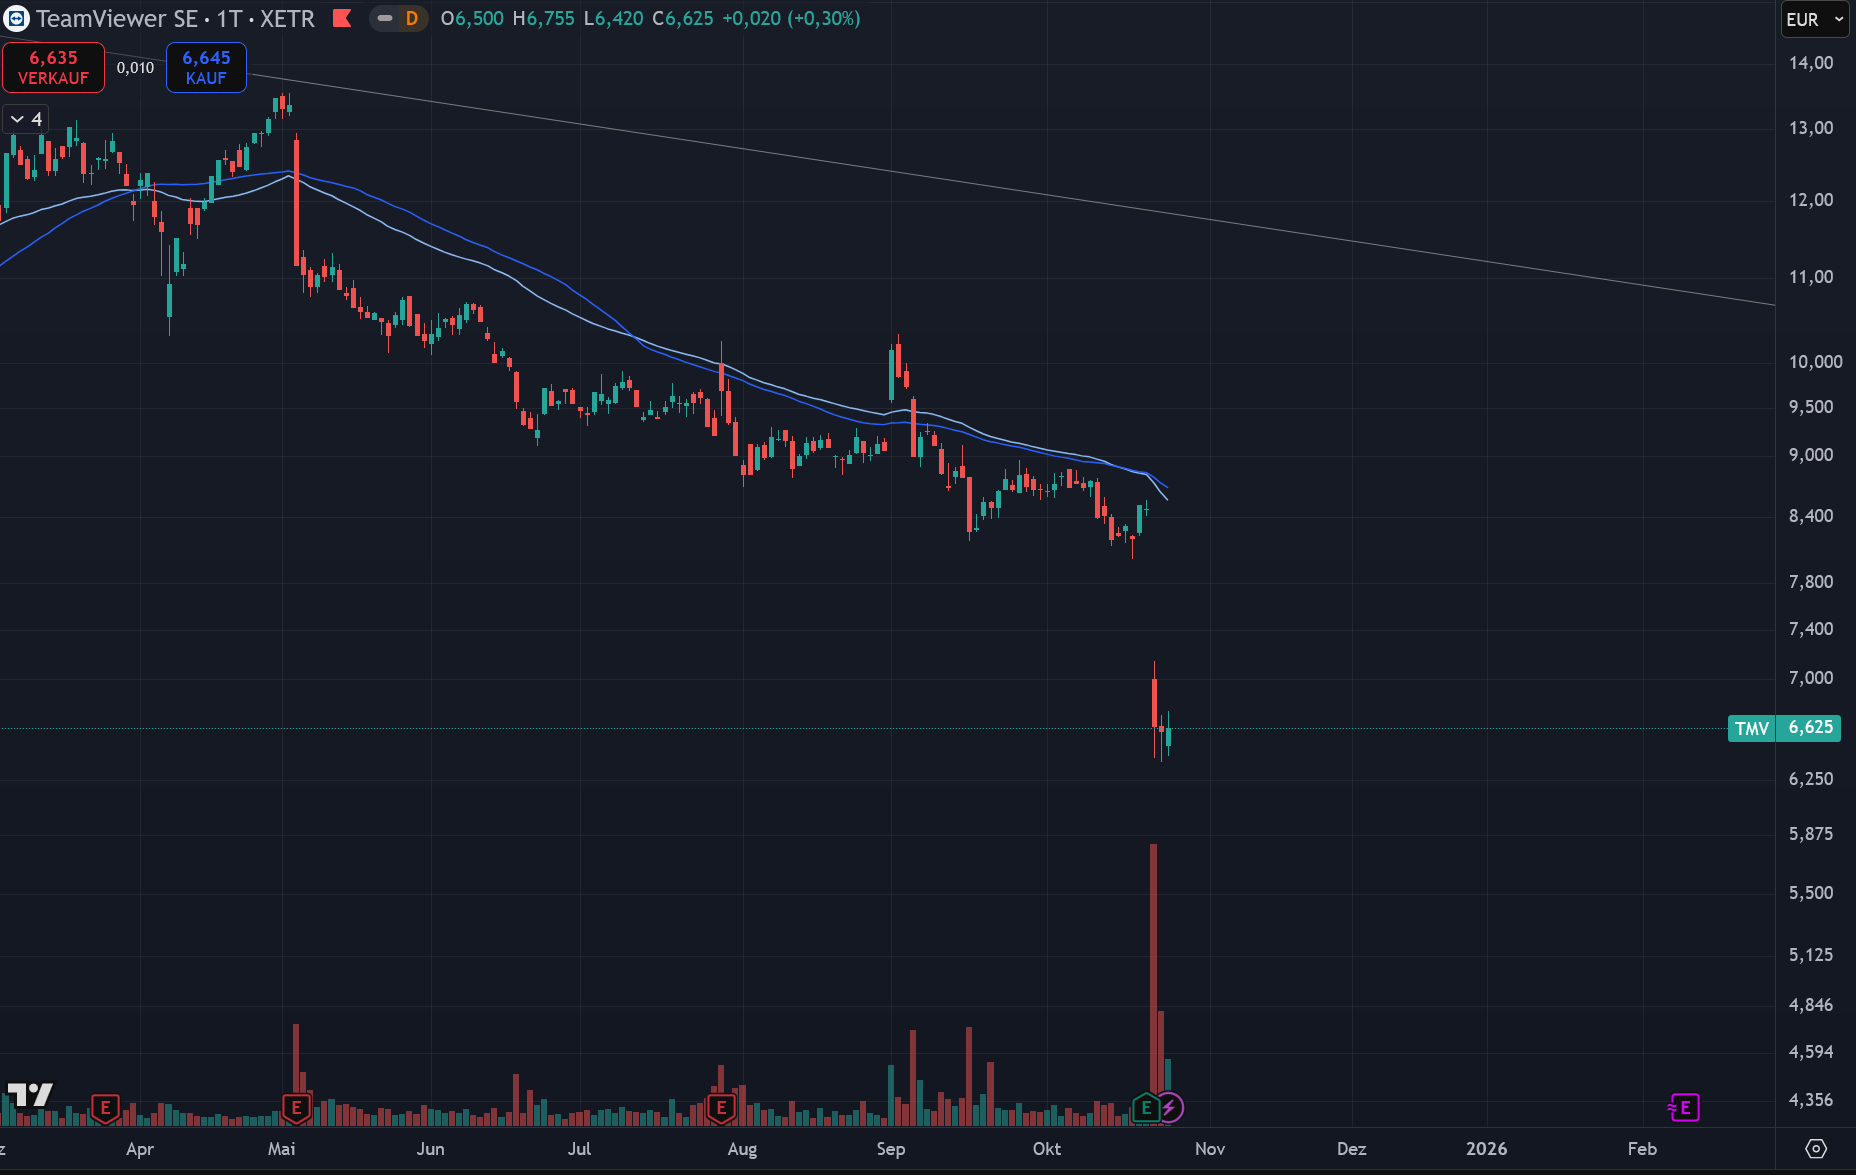Click the 9,000 price axis label
The image size is (1856, 1175).
pos(1811,455)
